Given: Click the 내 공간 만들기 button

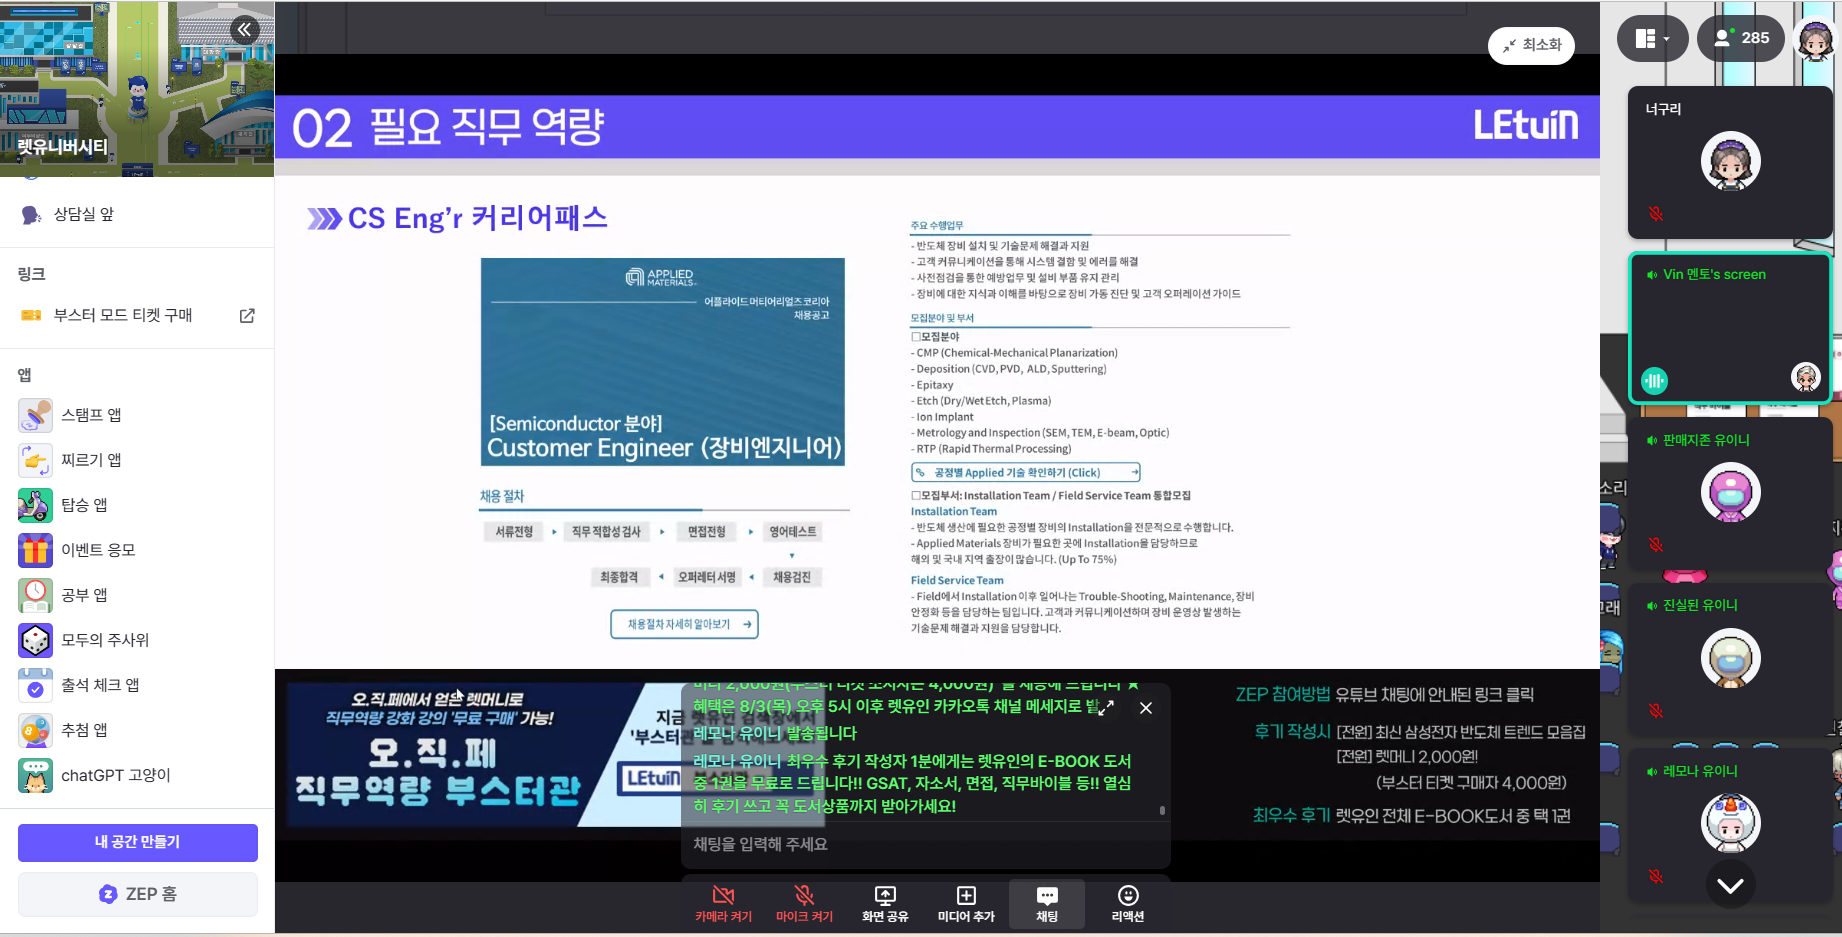Looking at the screenshot, I should pos(138,842).
